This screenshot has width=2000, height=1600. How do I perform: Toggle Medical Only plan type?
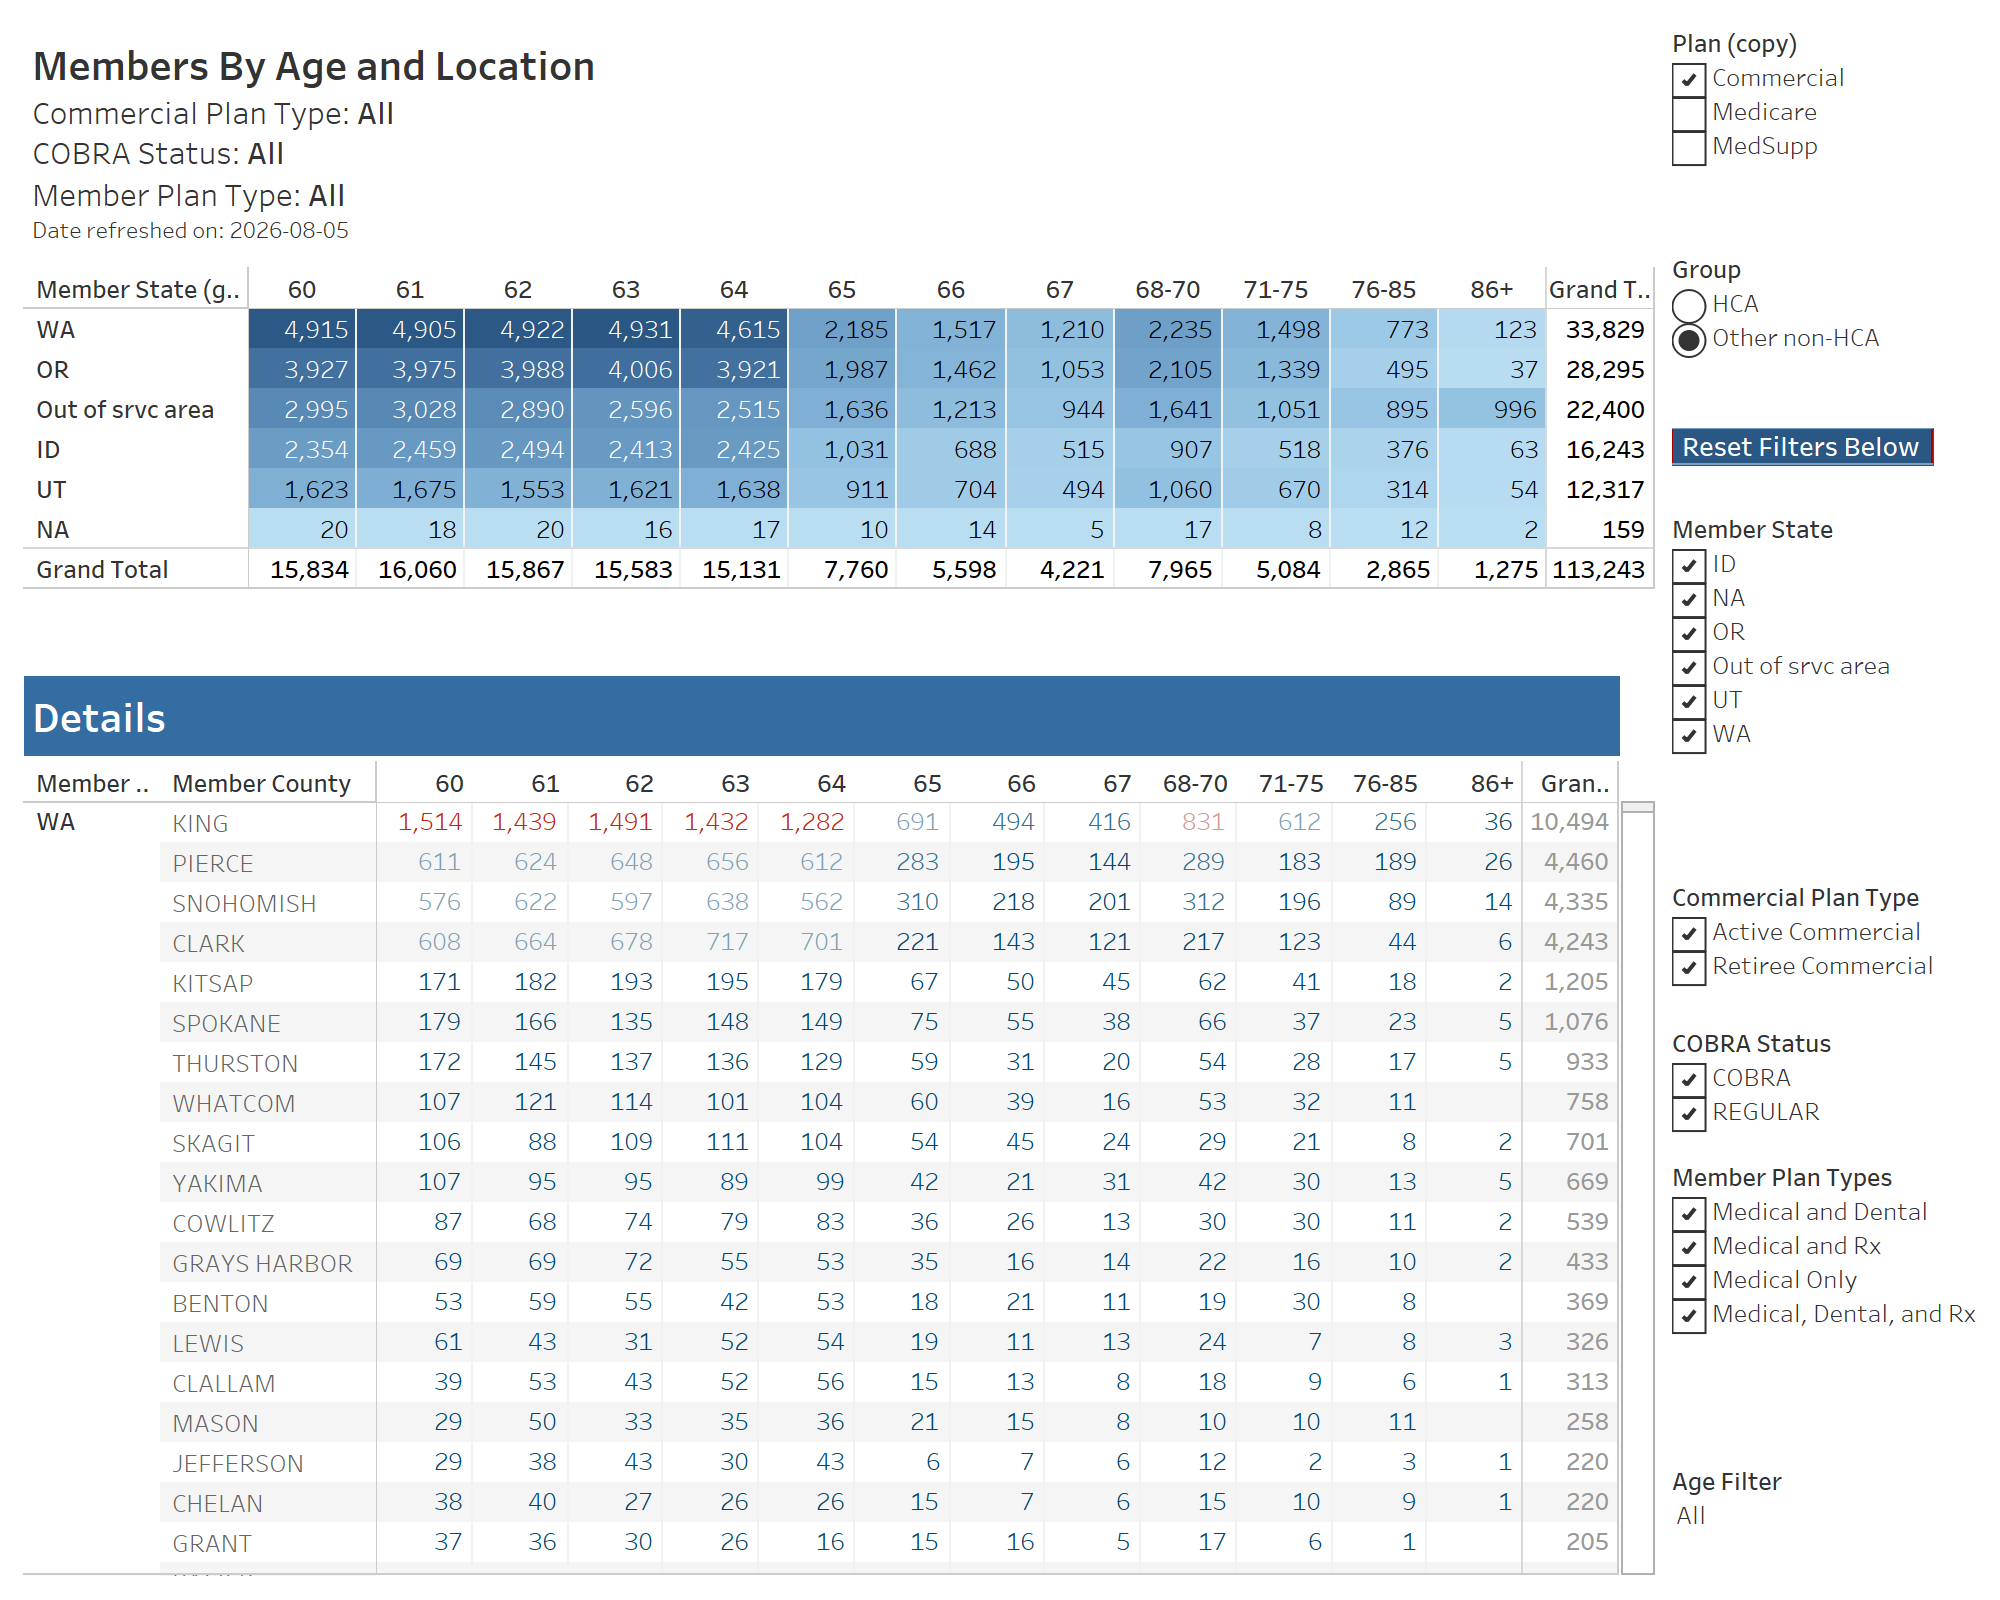coord(1689,1281)
